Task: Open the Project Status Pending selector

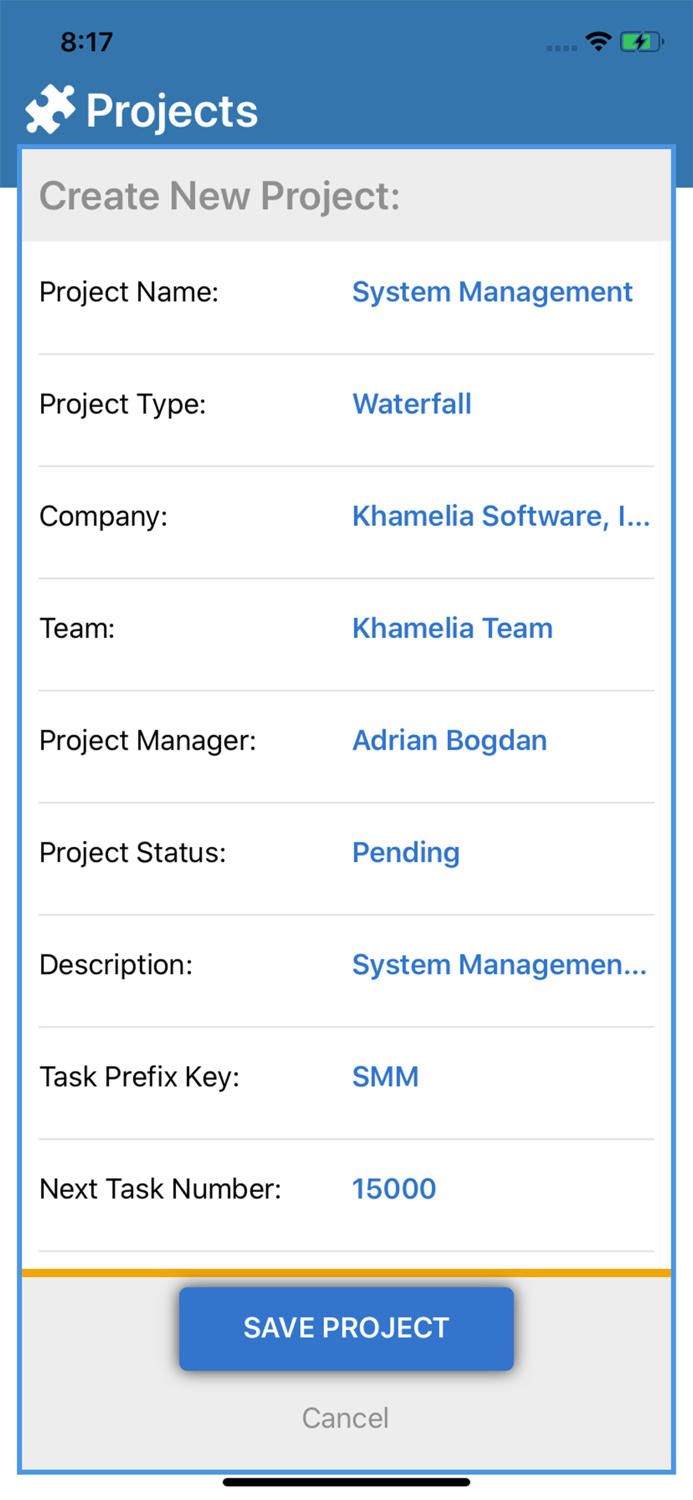Action: 405,852
